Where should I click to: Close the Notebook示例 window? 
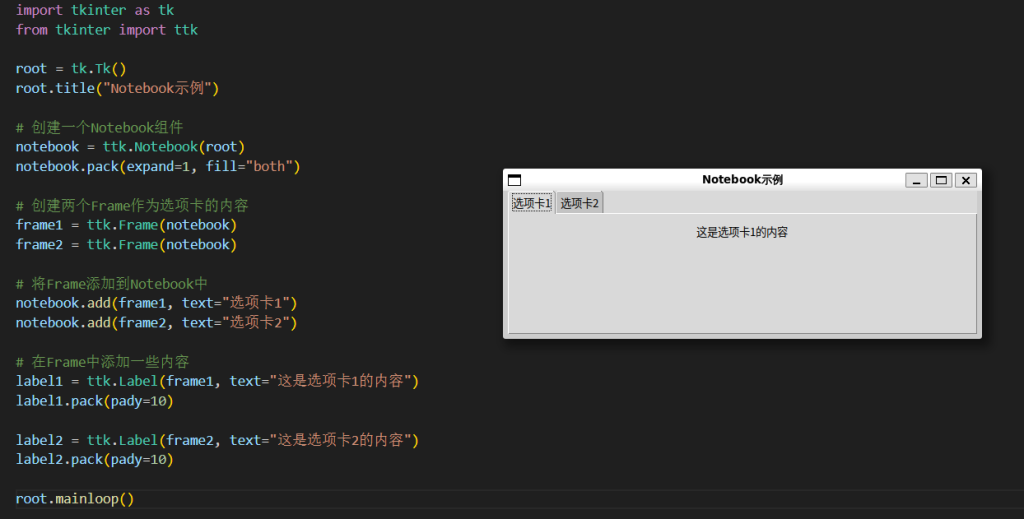[x=965, y=180]
